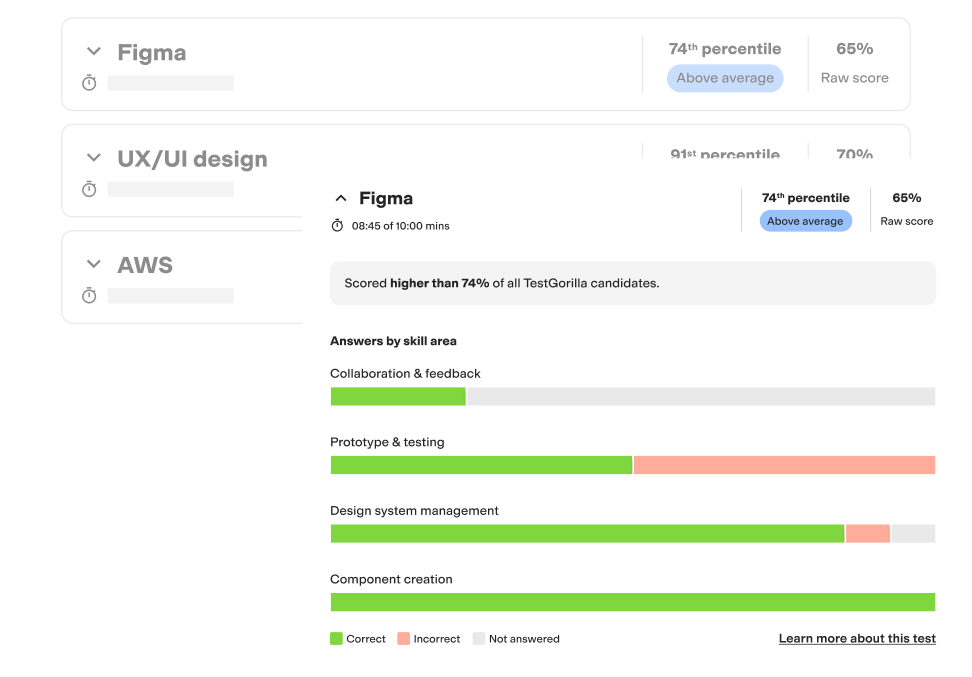Screen dimensions: 972x677
Task: Click faded 'Raw score' in background Figma card
Action: (855, 78)
